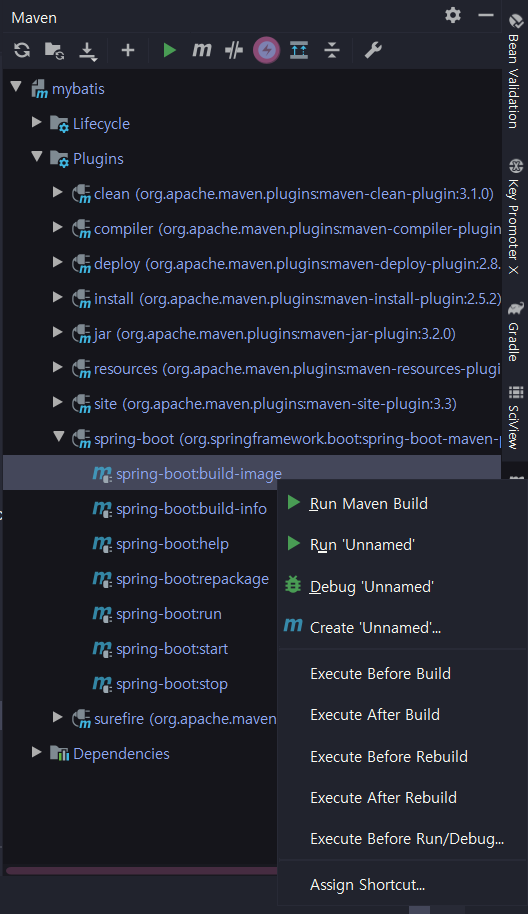Screen dimensions: 528x914
Task: Reload all Maven projects
Action: (22, 50)
